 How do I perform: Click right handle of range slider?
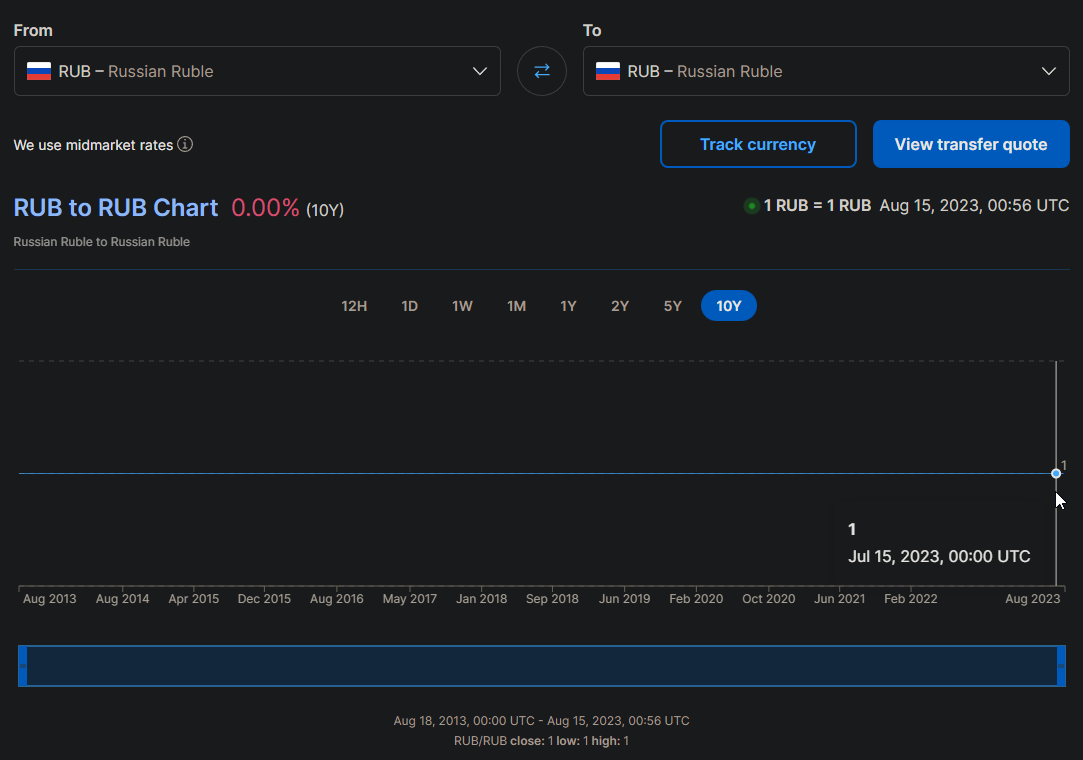(1061, 666)
